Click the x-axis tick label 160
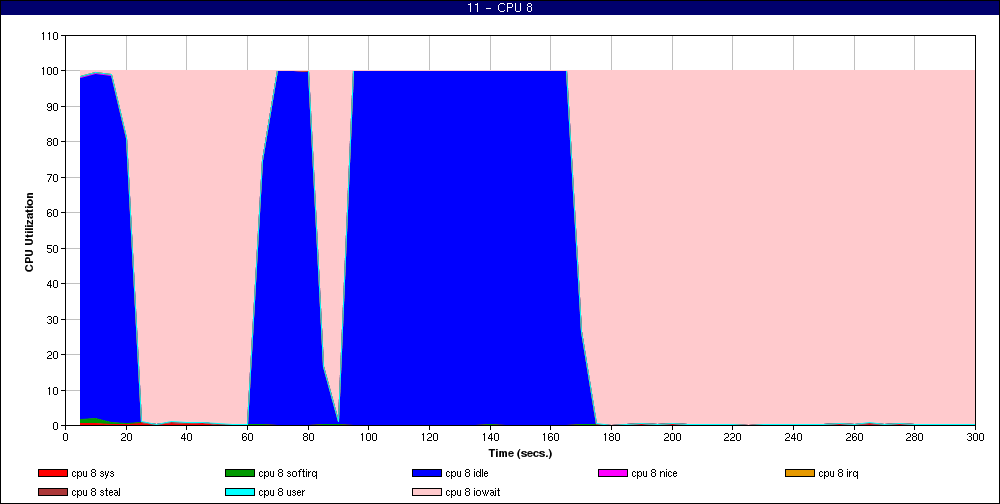 (550, 437)
